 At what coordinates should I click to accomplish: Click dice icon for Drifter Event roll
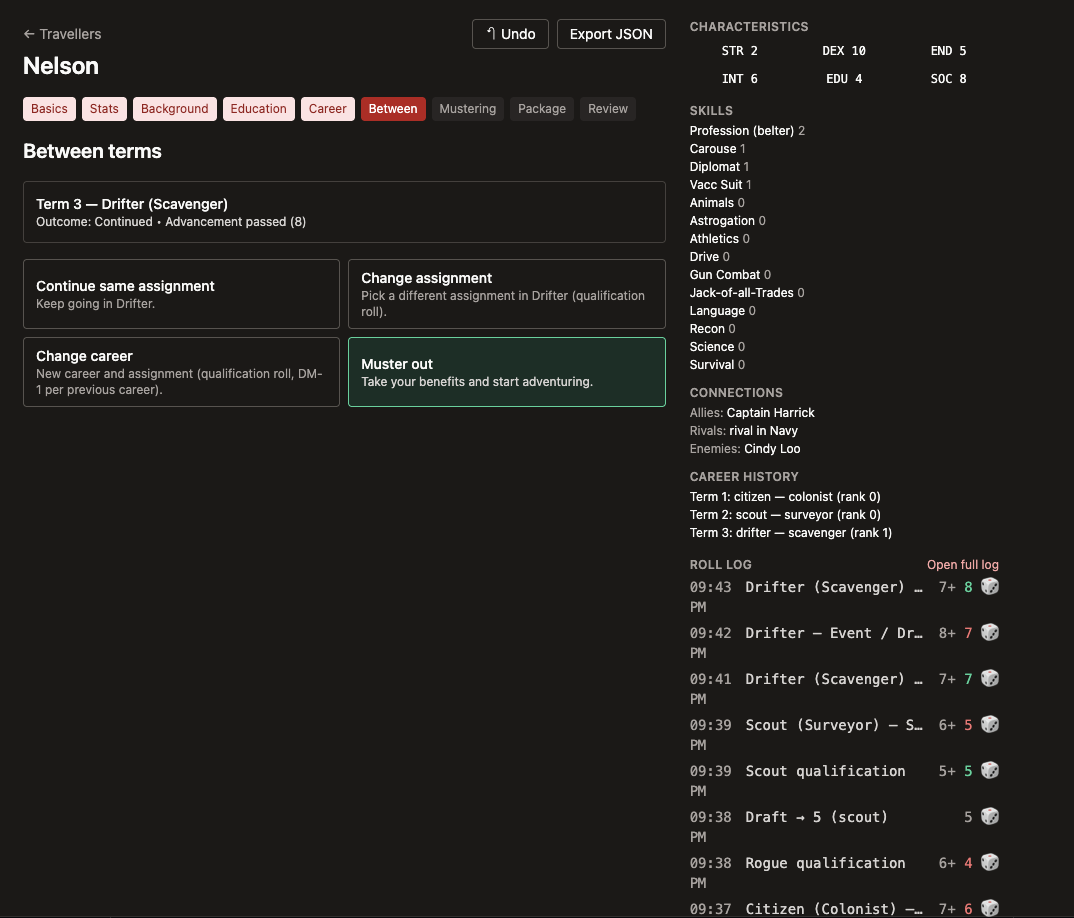989,632
